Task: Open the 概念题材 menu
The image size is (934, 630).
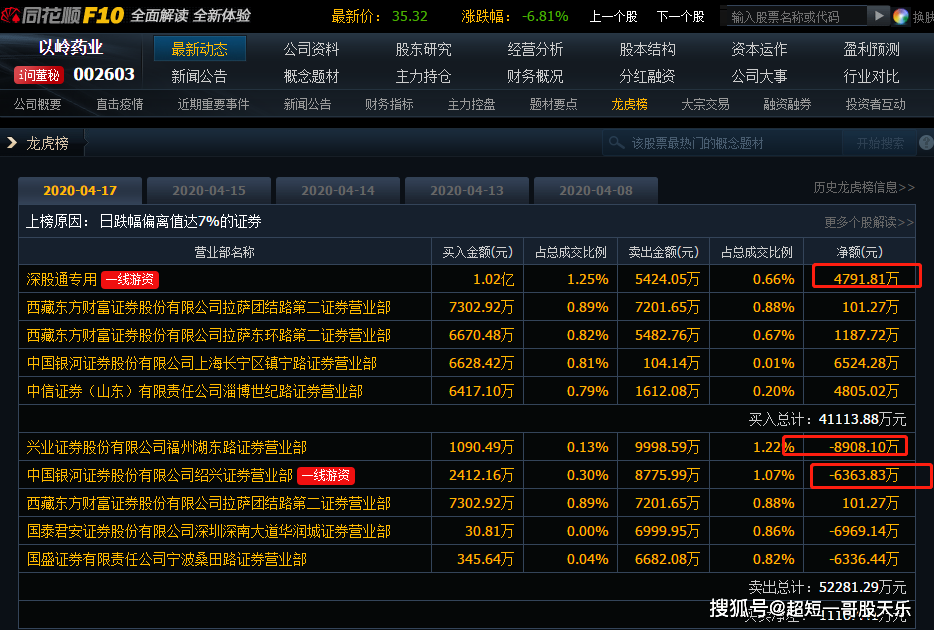Action: (x=312, y=76)
